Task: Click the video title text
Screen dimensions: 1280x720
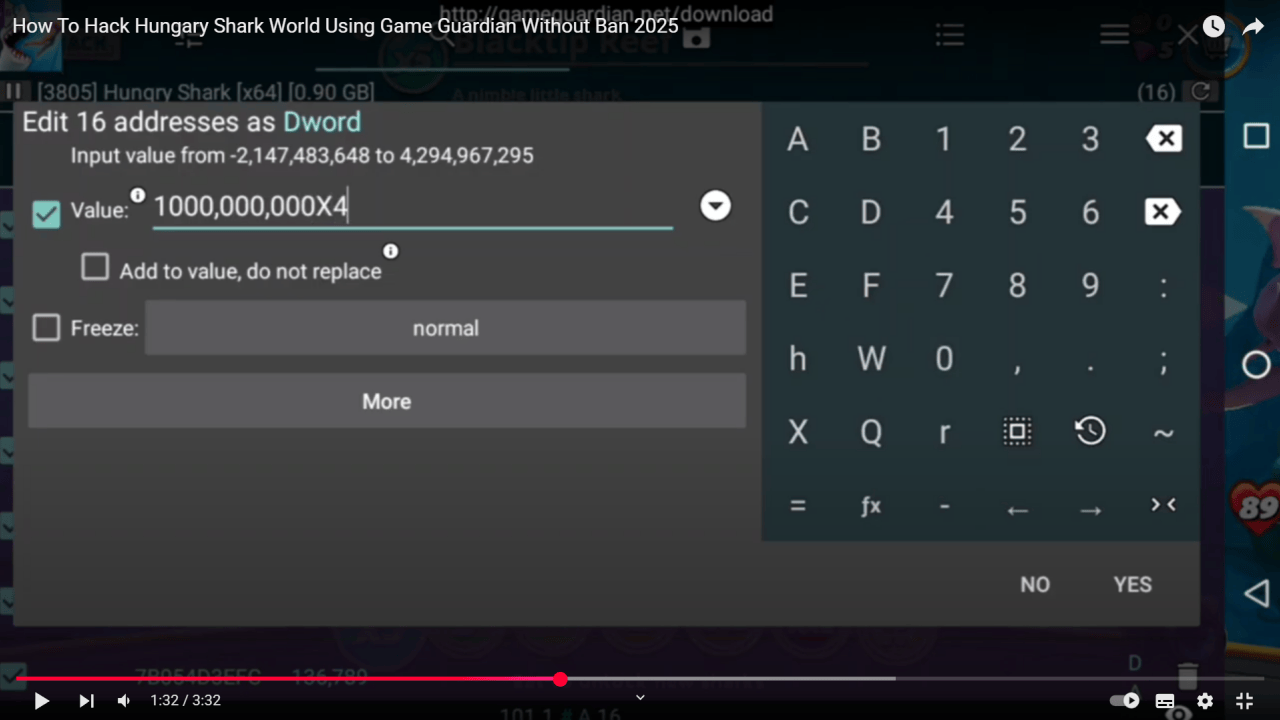Action: [x=345, y=26]
